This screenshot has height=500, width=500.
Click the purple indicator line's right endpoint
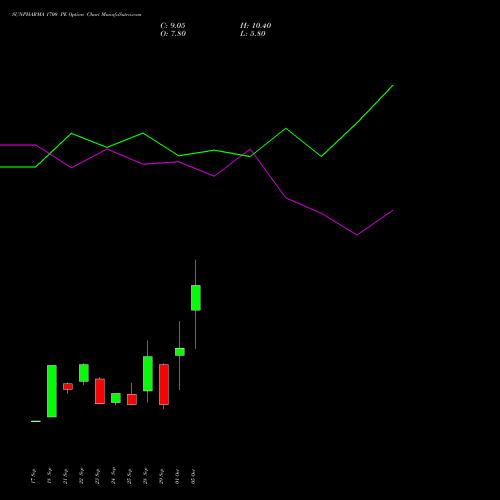[393, 210]
